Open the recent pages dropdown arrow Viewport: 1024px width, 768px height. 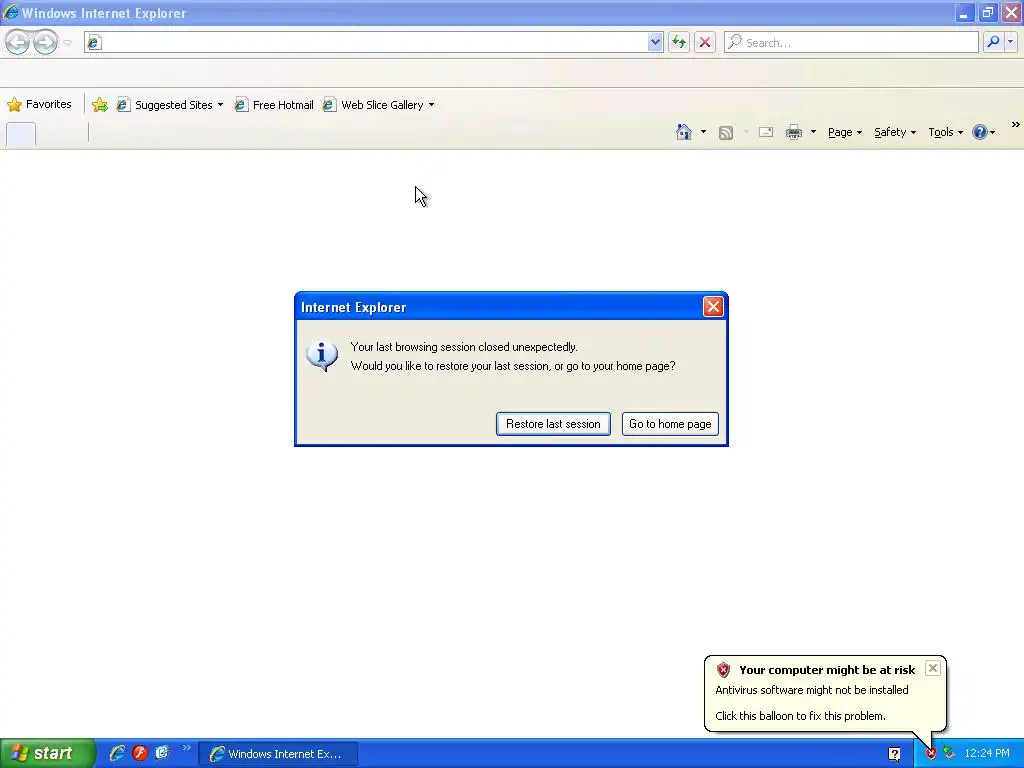(x=67, y=42)
